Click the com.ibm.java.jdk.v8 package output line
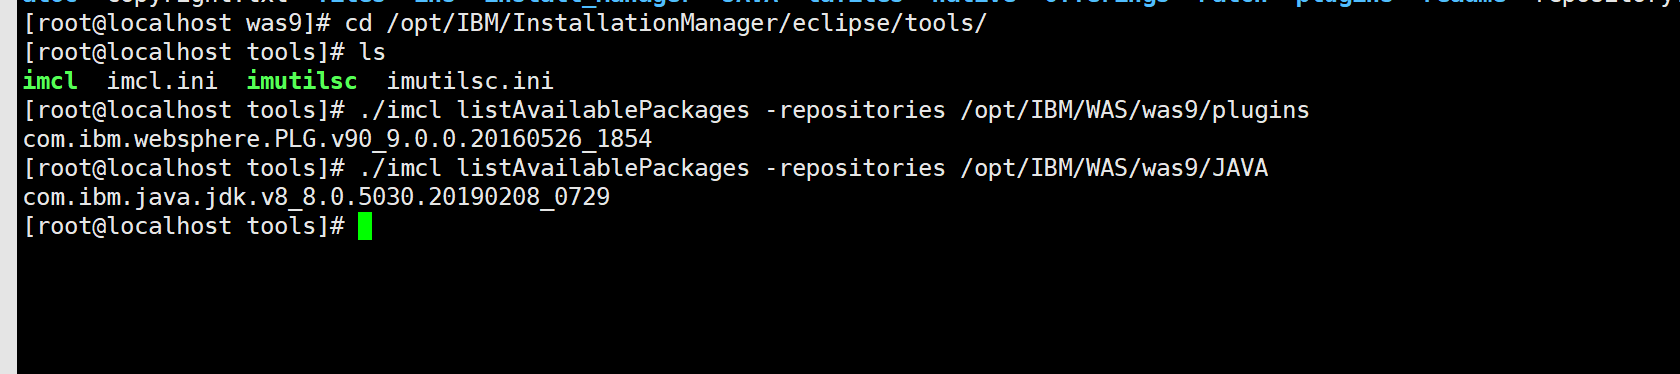The image size is (1680, 374). point(316,197)
